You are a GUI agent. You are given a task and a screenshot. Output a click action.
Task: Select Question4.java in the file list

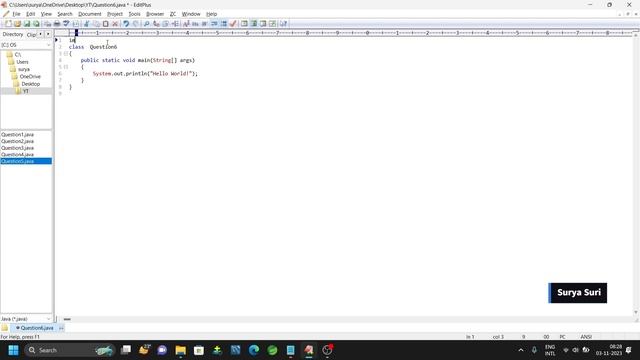[18, 155]
